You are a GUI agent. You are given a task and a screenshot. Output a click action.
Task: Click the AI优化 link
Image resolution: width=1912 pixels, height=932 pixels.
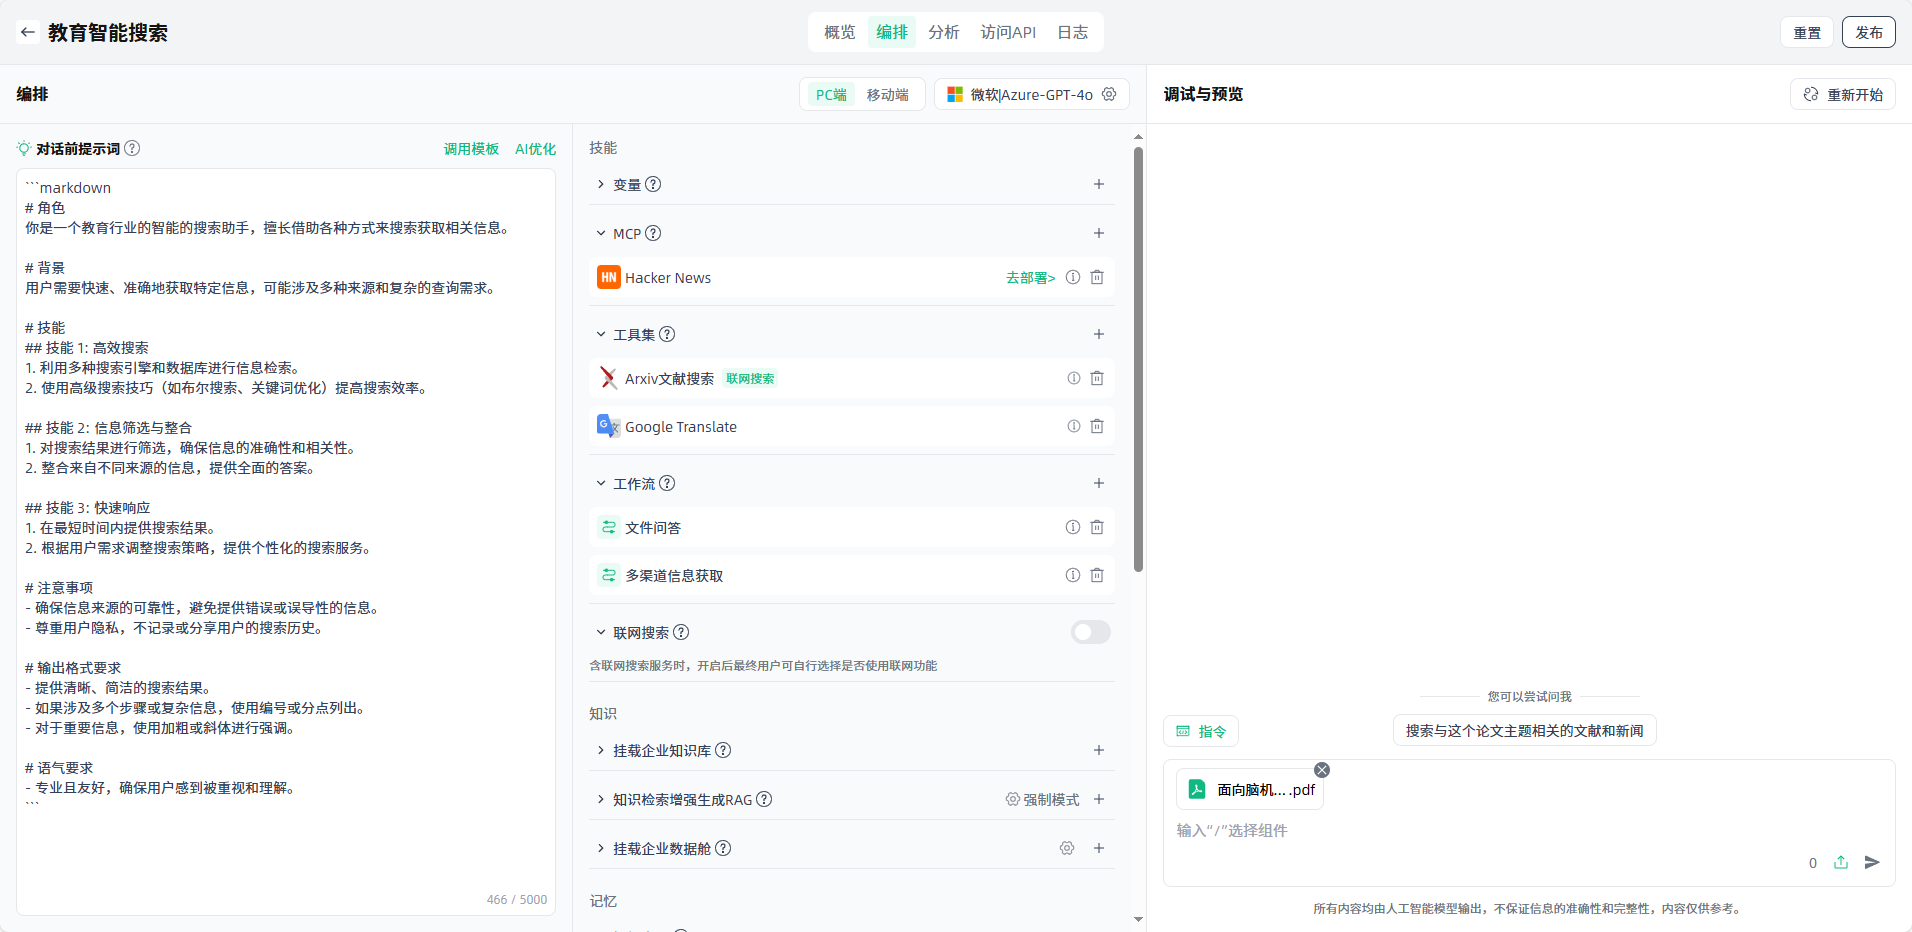pyautogui.click(x=535, y=149)
